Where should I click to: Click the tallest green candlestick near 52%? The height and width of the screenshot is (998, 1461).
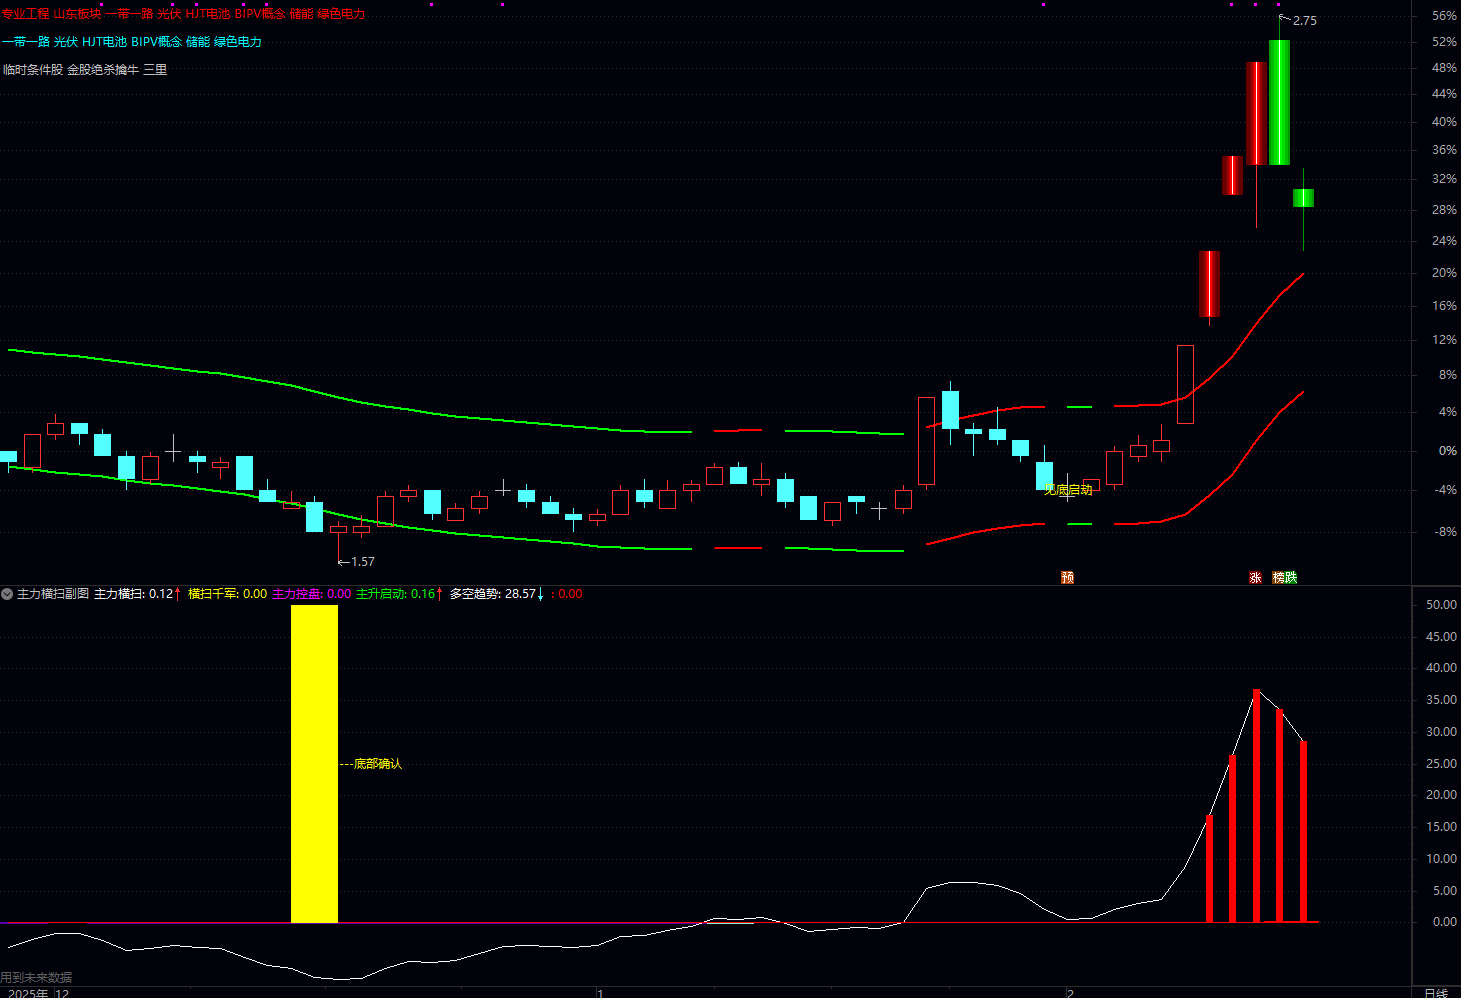[x=1279, y=102]
